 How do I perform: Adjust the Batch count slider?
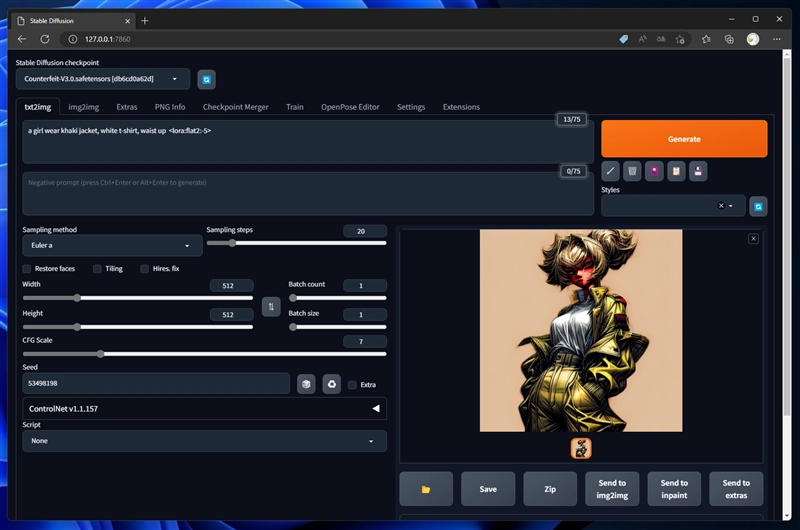(337, 298)
